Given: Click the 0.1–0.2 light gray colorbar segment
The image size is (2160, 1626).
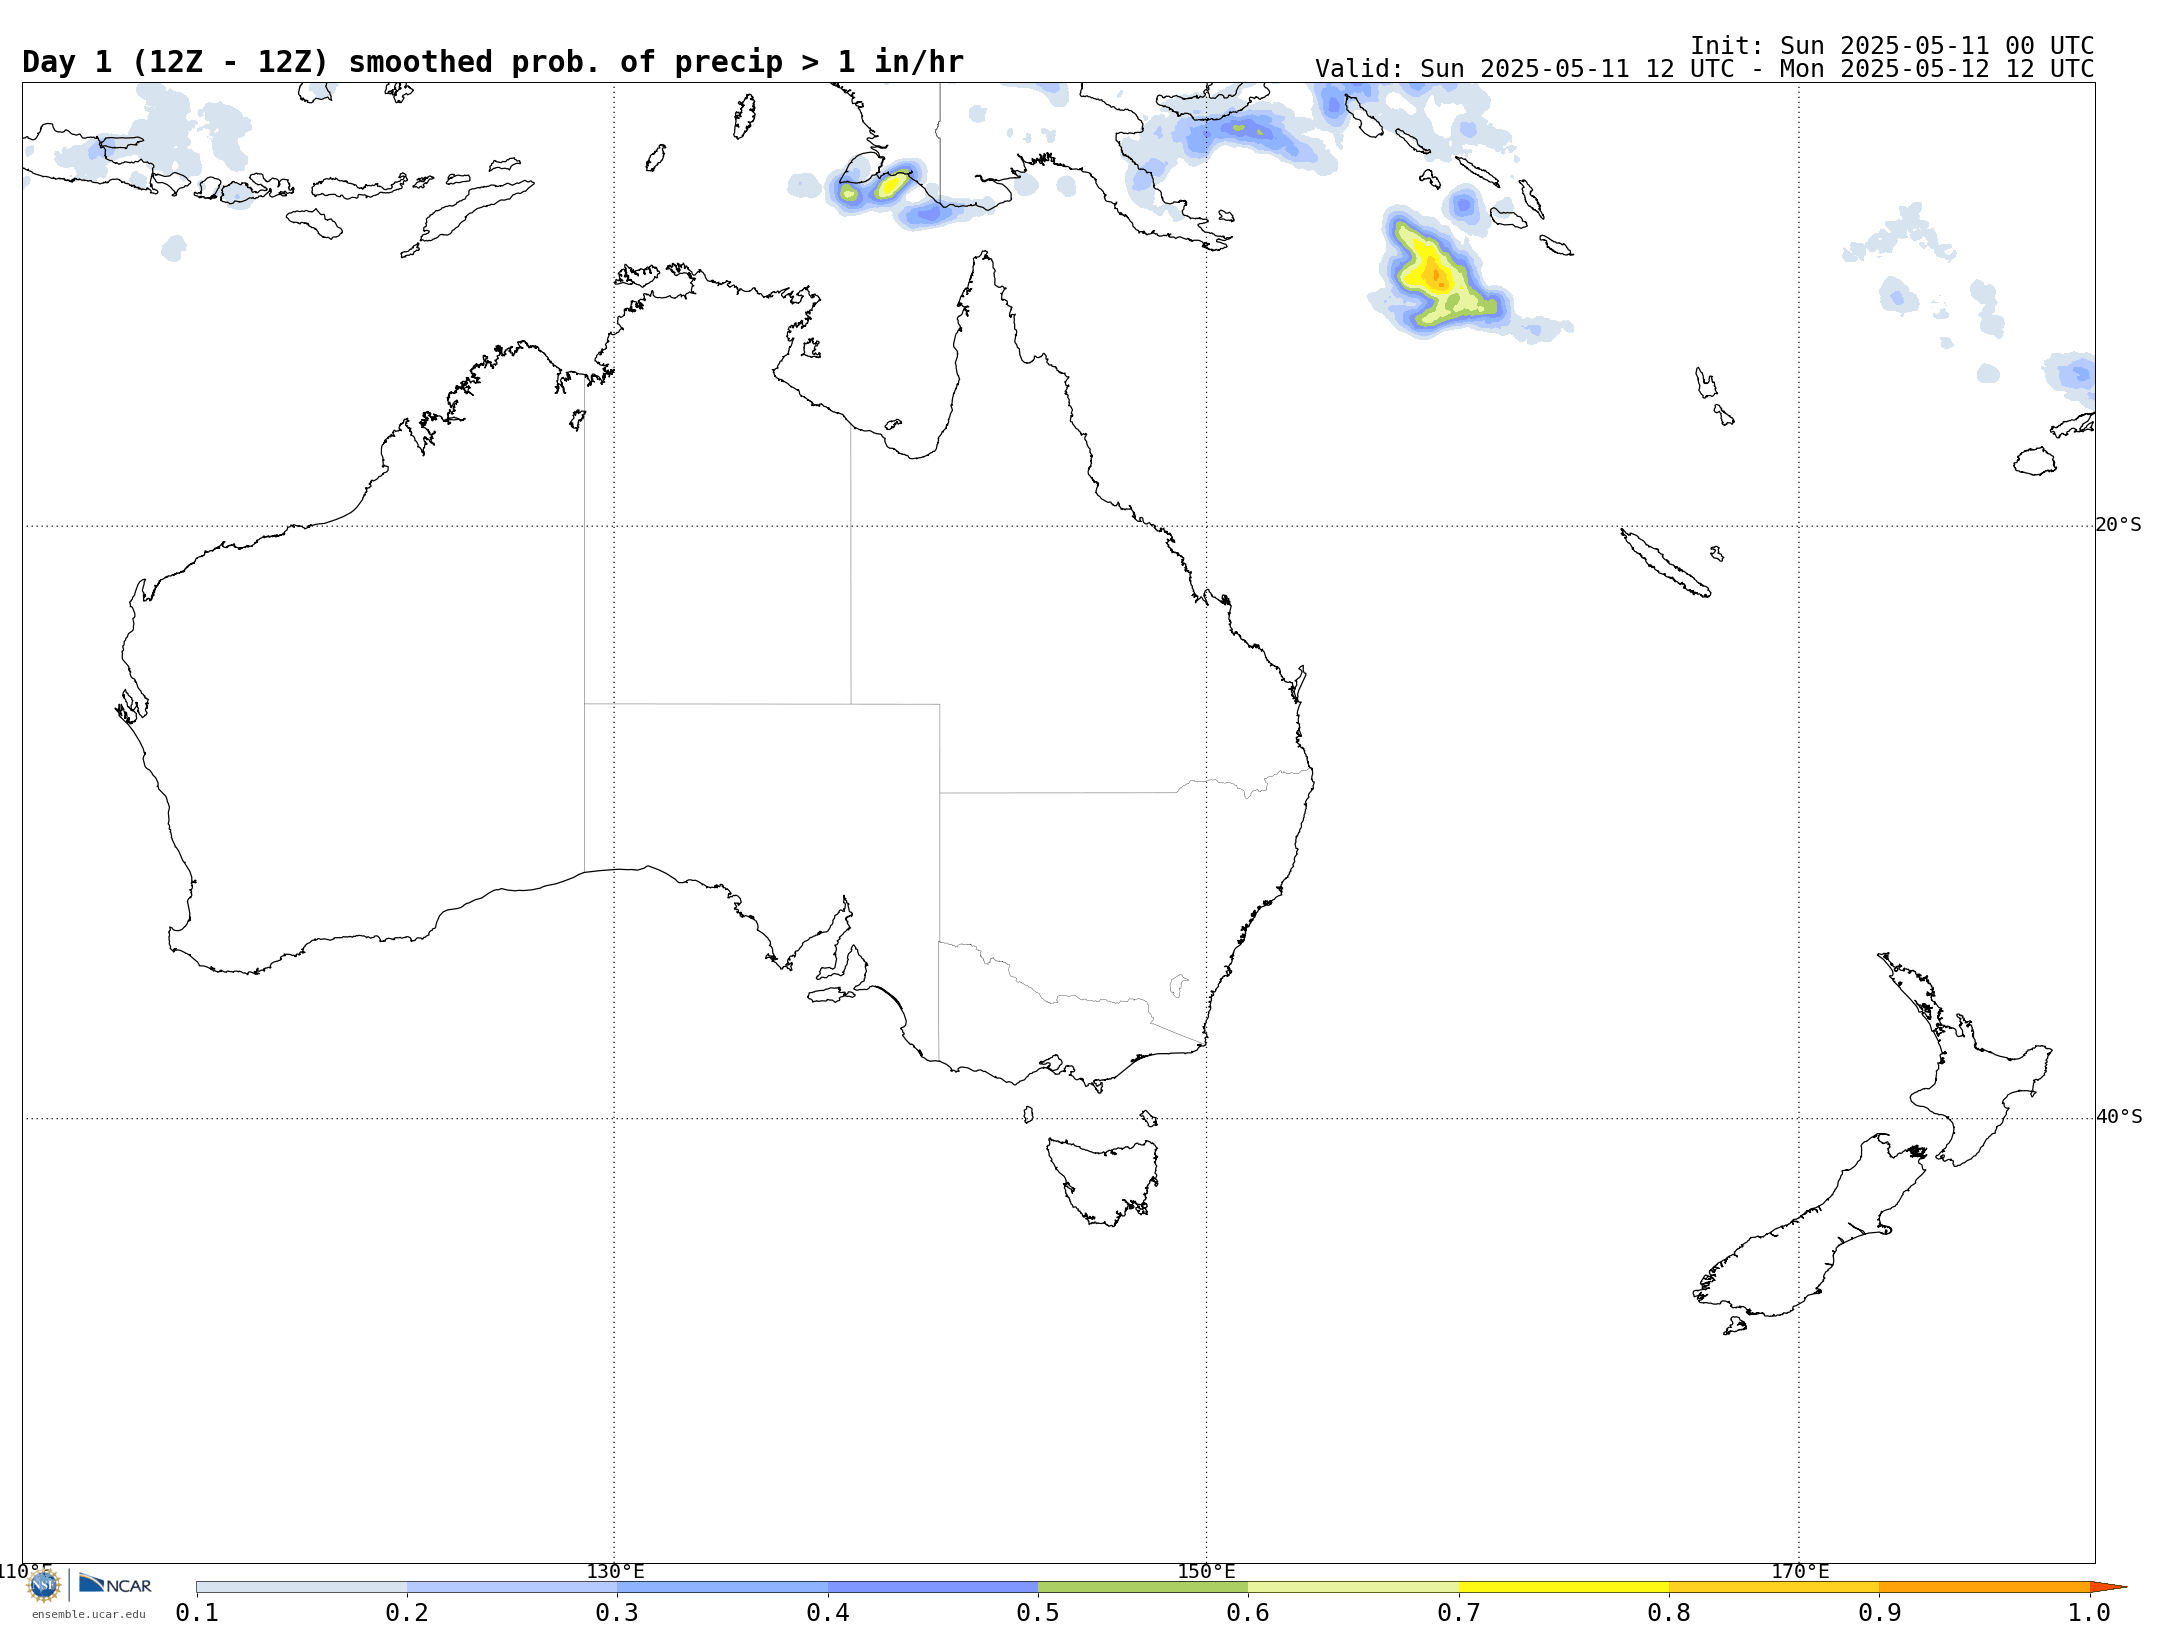Looking at the screenshot, I should [x=302, y=1587].
